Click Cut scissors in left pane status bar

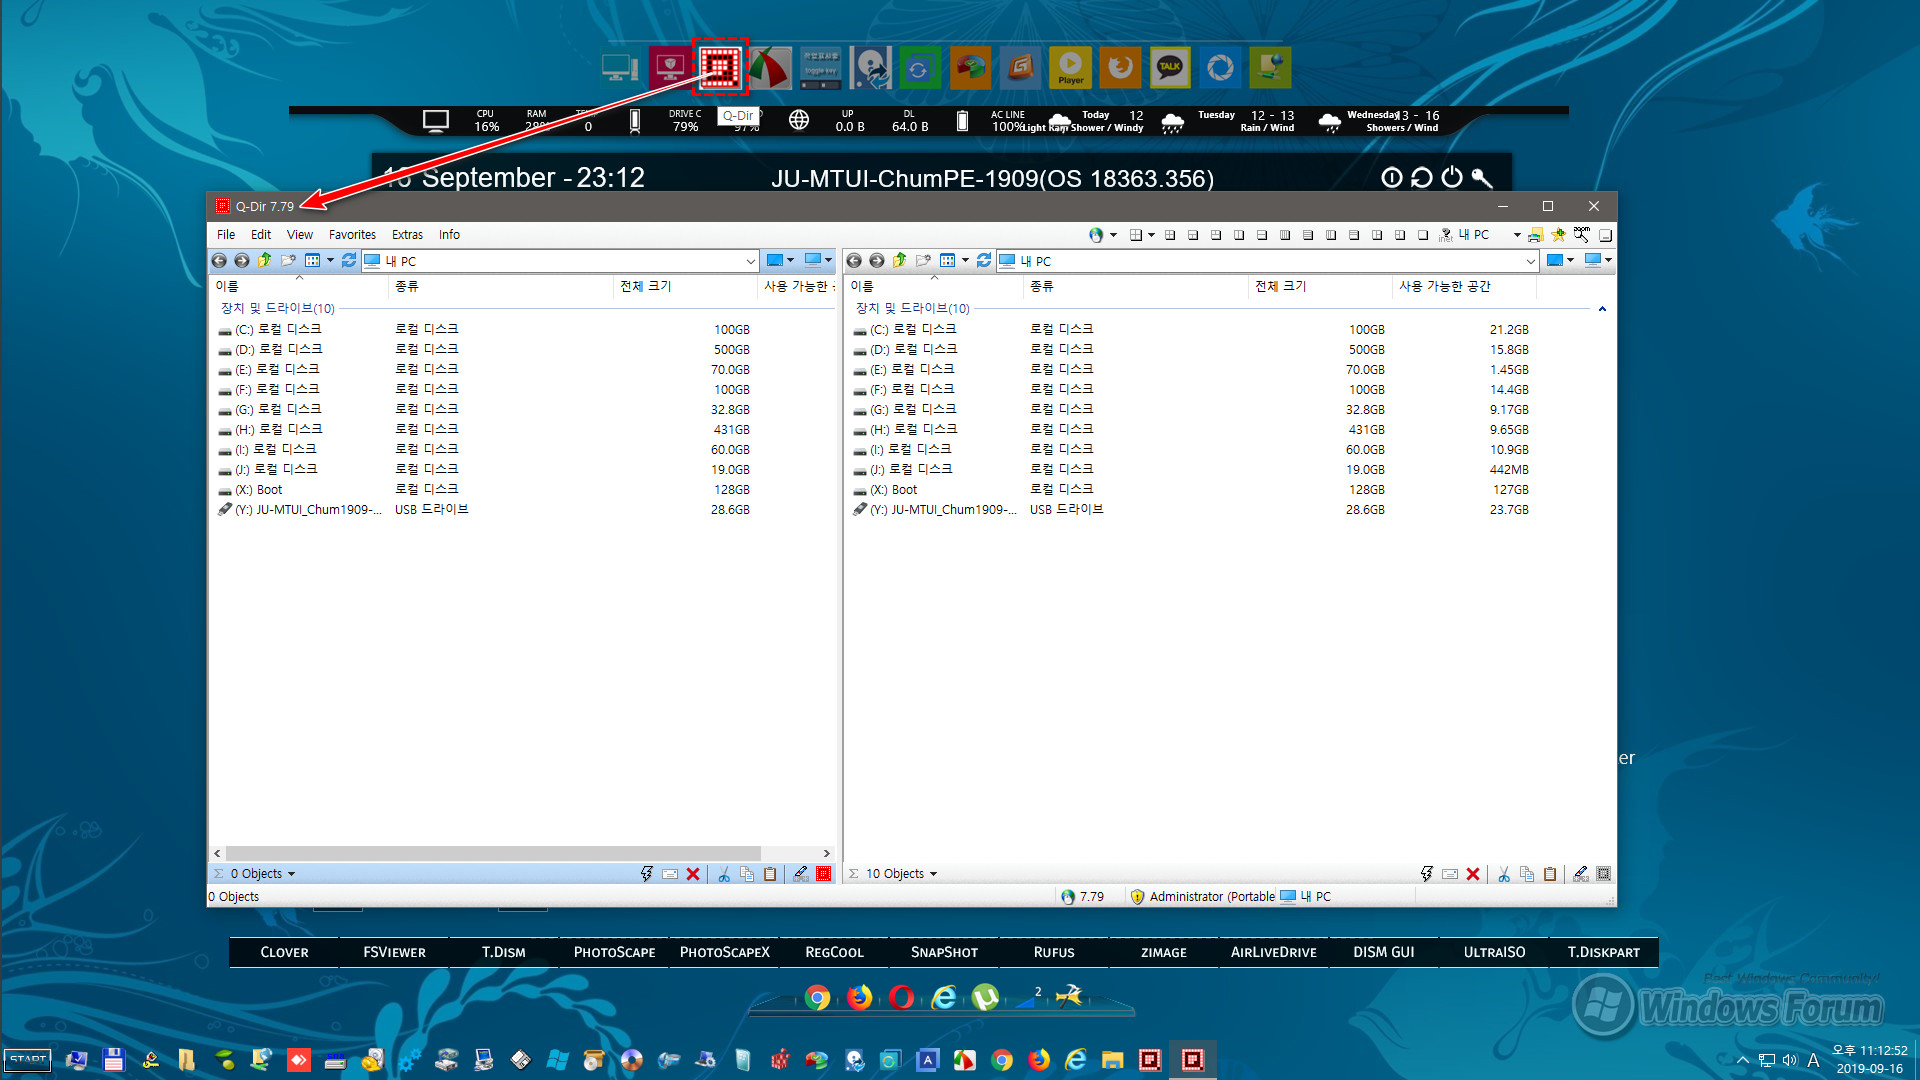click(724, 874)
